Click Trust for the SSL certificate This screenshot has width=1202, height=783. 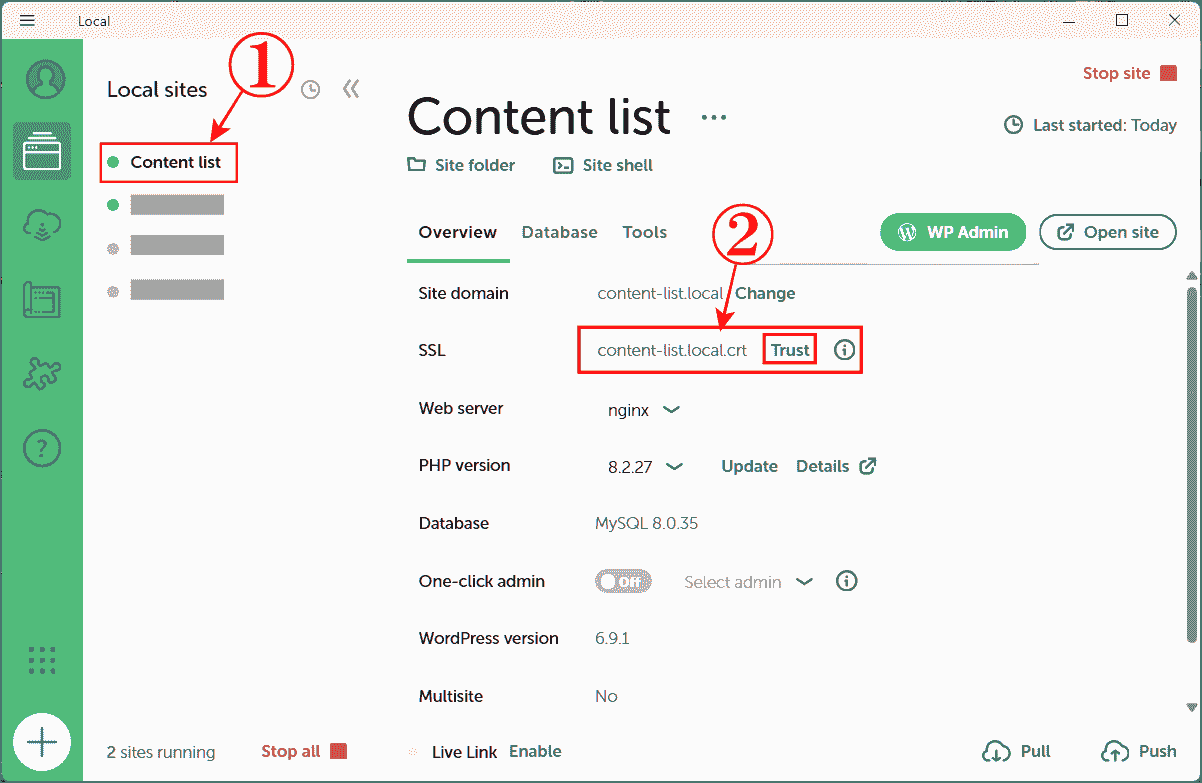point(790,350)
